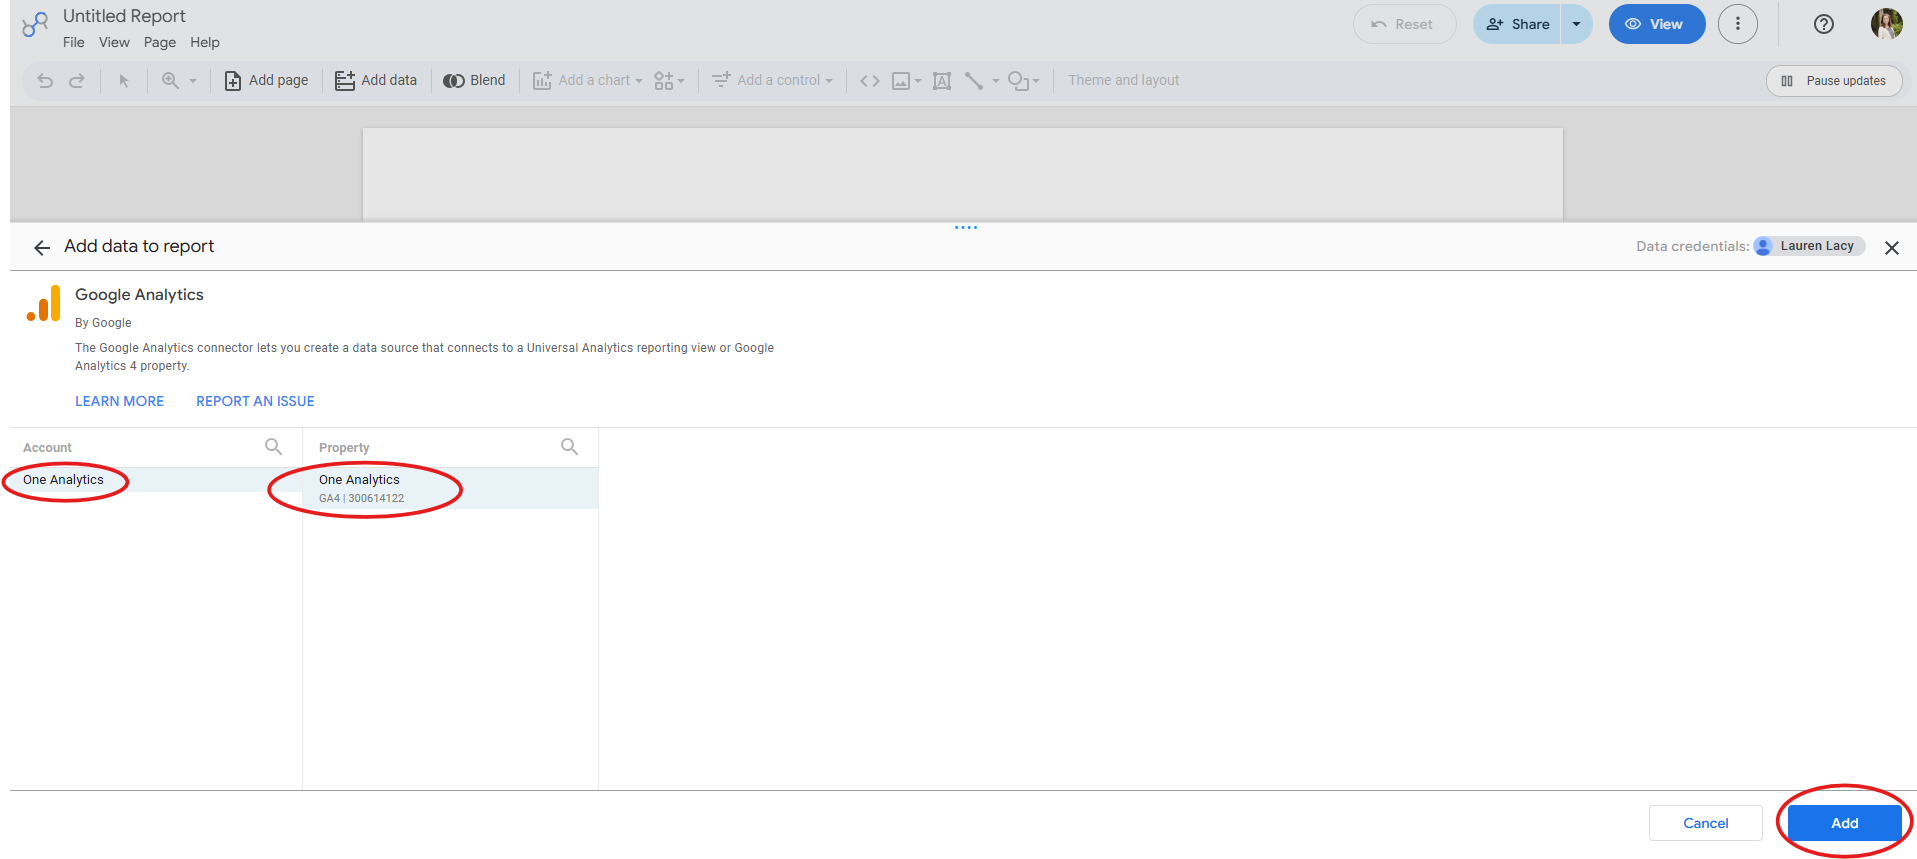
Task: Click the Google Analytics connector logo
Action: (44, 304)
